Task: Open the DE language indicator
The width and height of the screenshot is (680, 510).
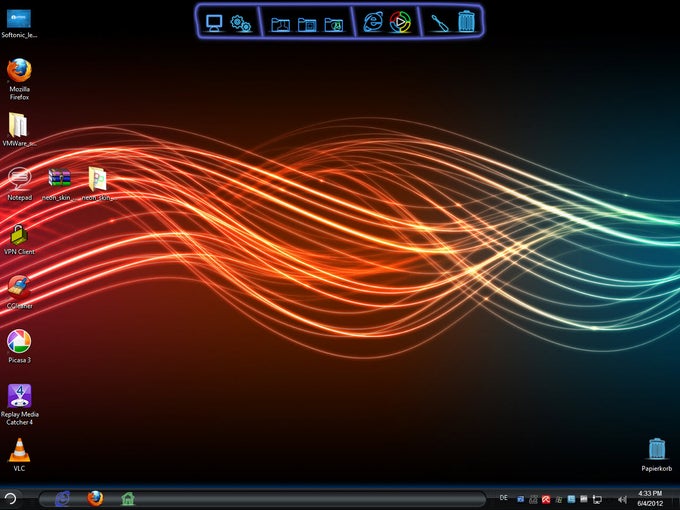Action: click(503, 498)
